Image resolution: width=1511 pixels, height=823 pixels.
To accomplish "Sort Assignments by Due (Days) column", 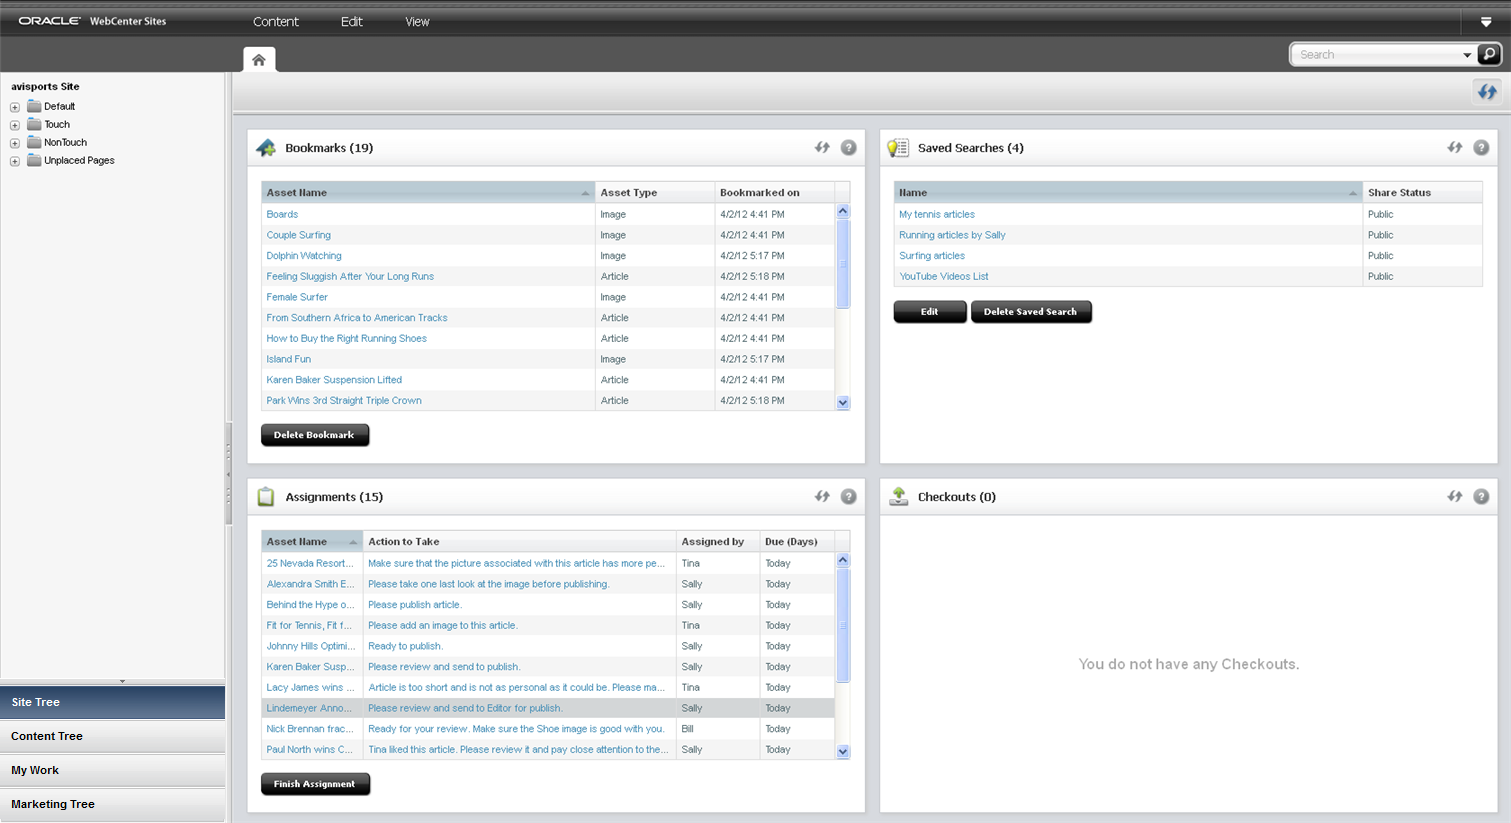I will [x=797, y=541].
